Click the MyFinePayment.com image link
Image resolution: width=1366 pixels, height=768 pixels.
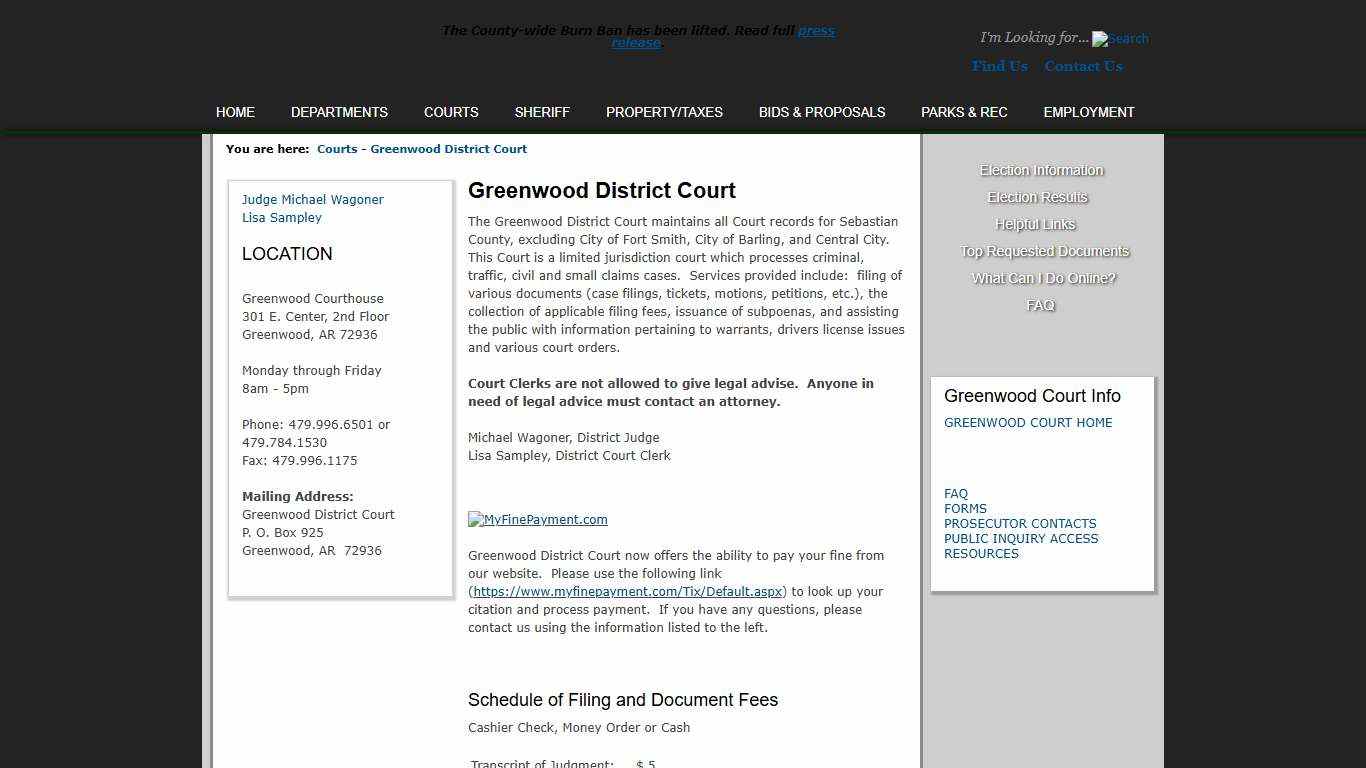pos(537,519)
